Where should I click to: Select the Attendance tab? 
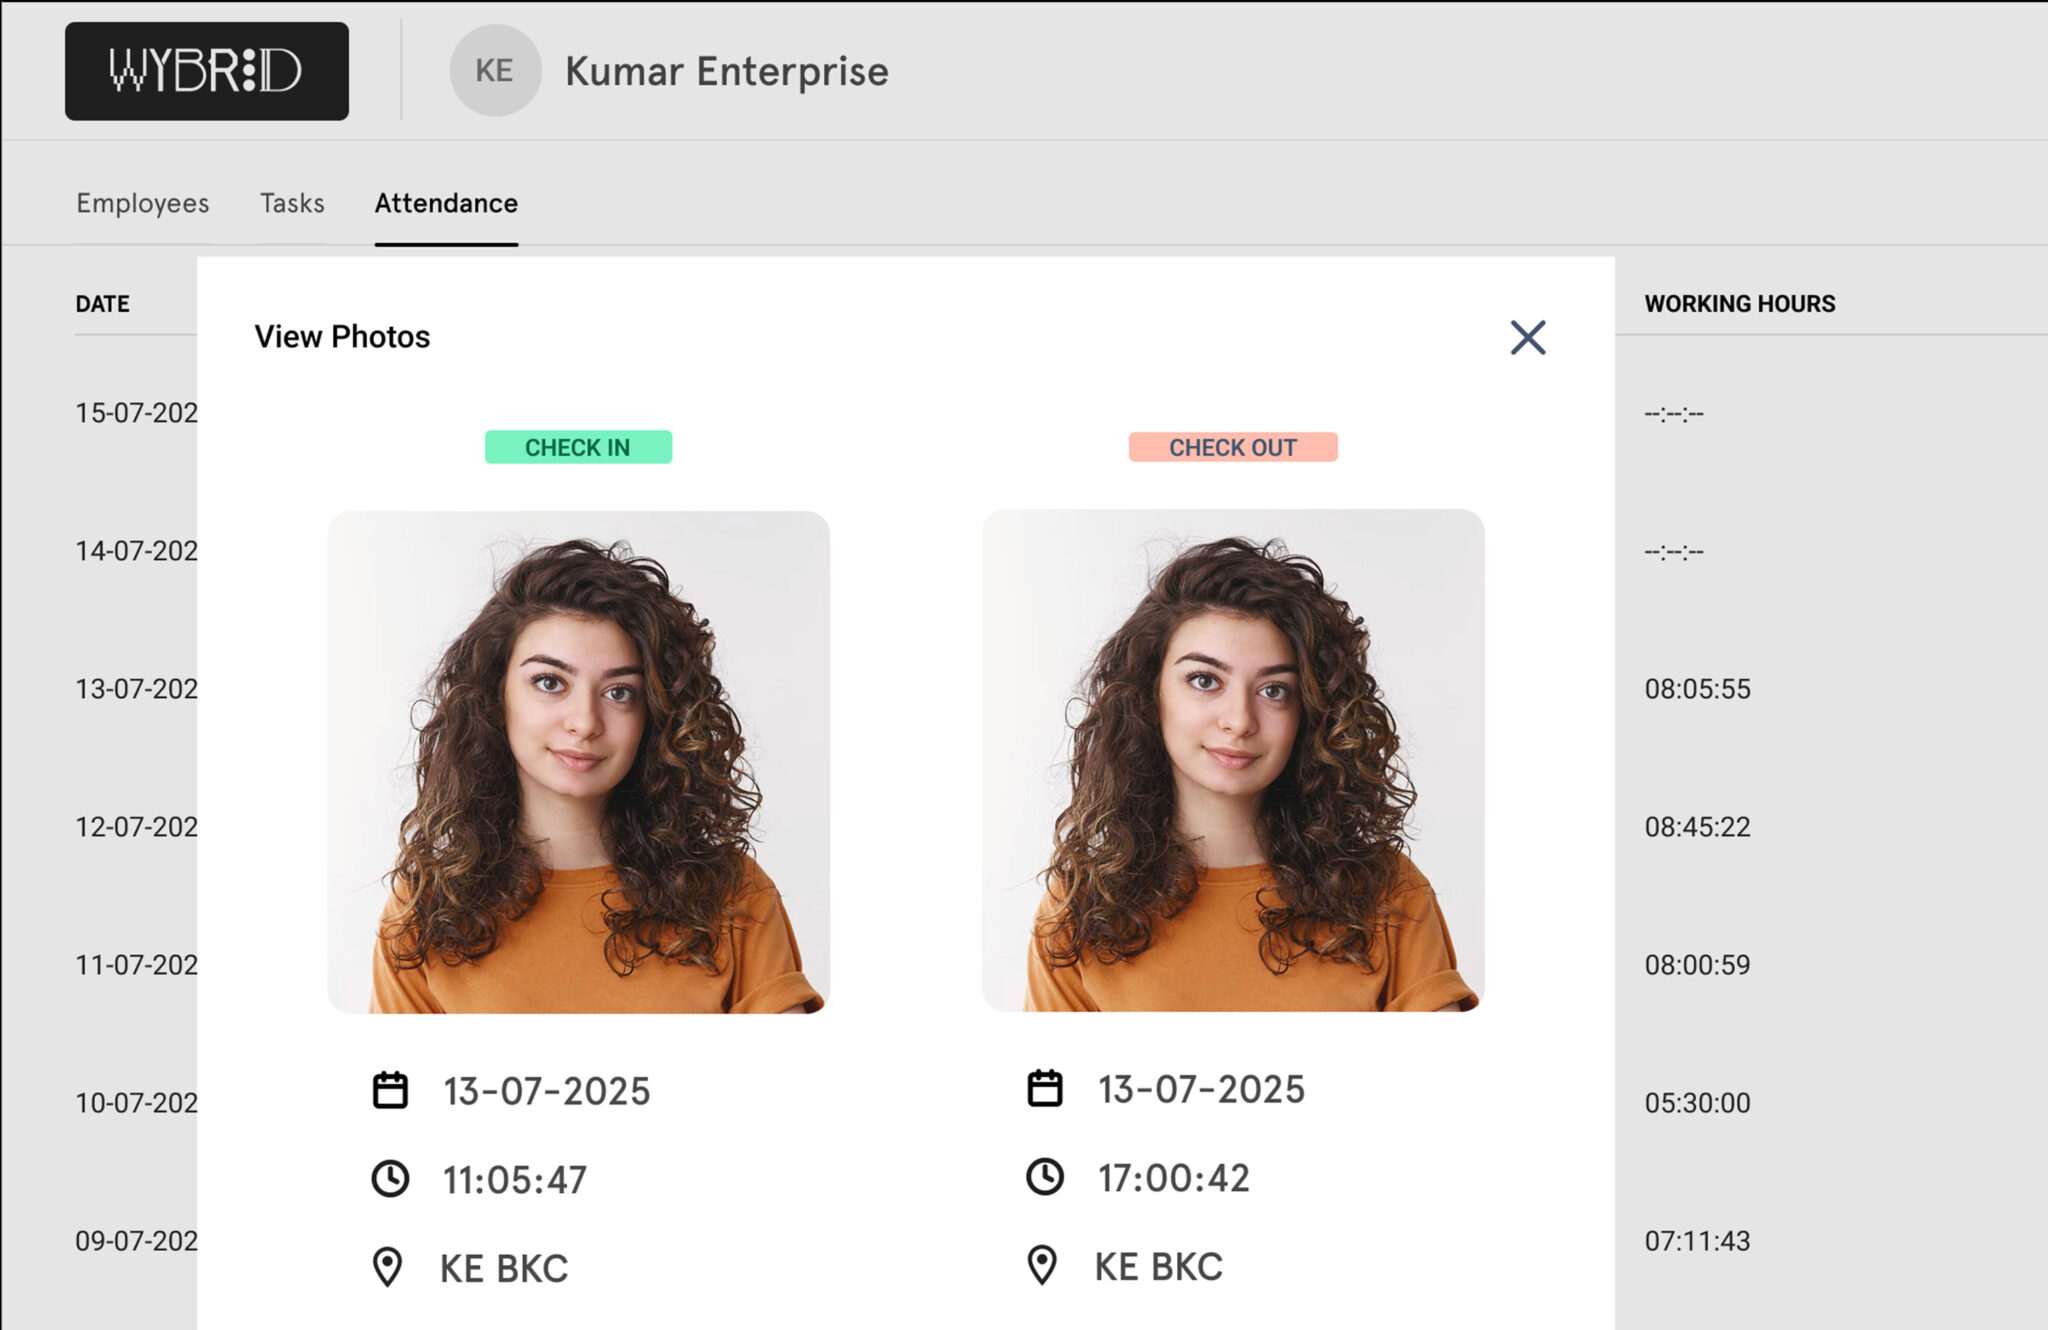[x=446, y=203]
